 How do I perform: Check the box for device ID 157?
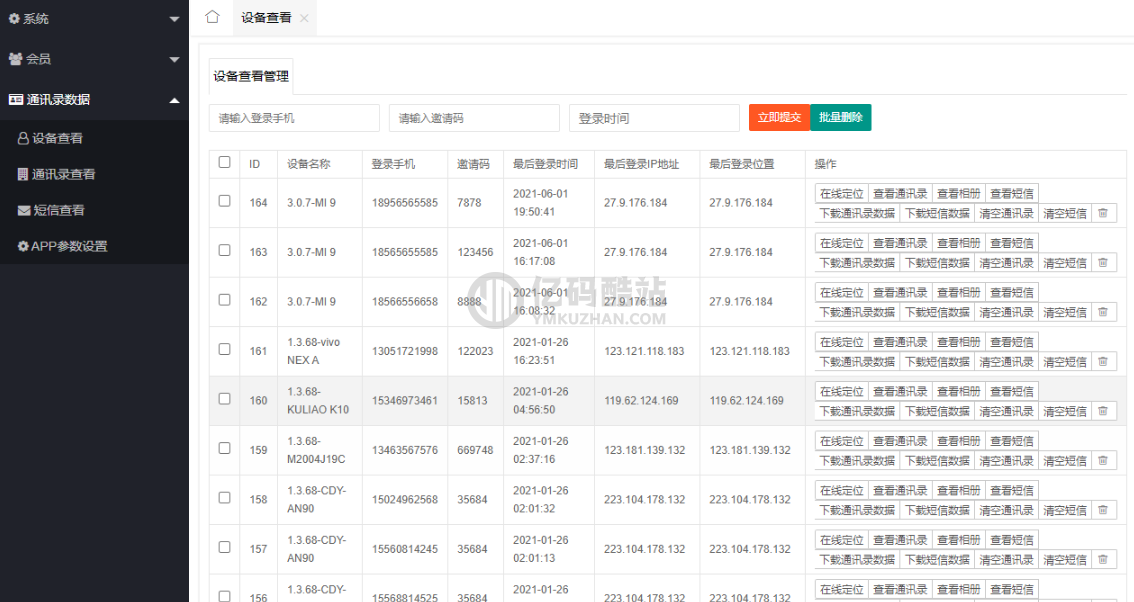(x=224, y=547)
